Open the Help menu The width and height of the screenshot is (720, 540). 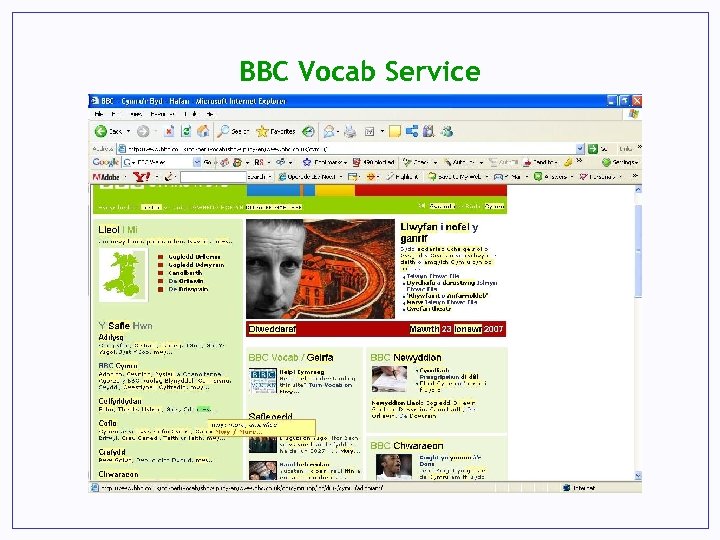[x=210, y=114]
